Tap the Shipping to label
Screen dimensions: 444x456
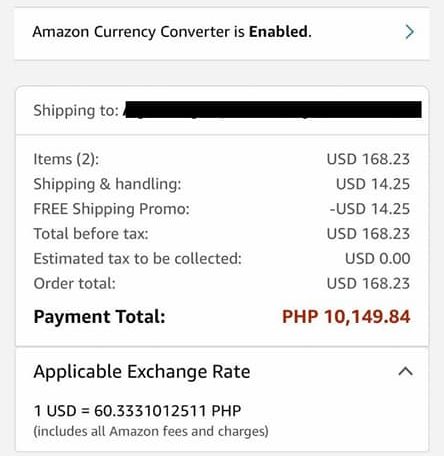pyautogui.click(x=76, y=110)
